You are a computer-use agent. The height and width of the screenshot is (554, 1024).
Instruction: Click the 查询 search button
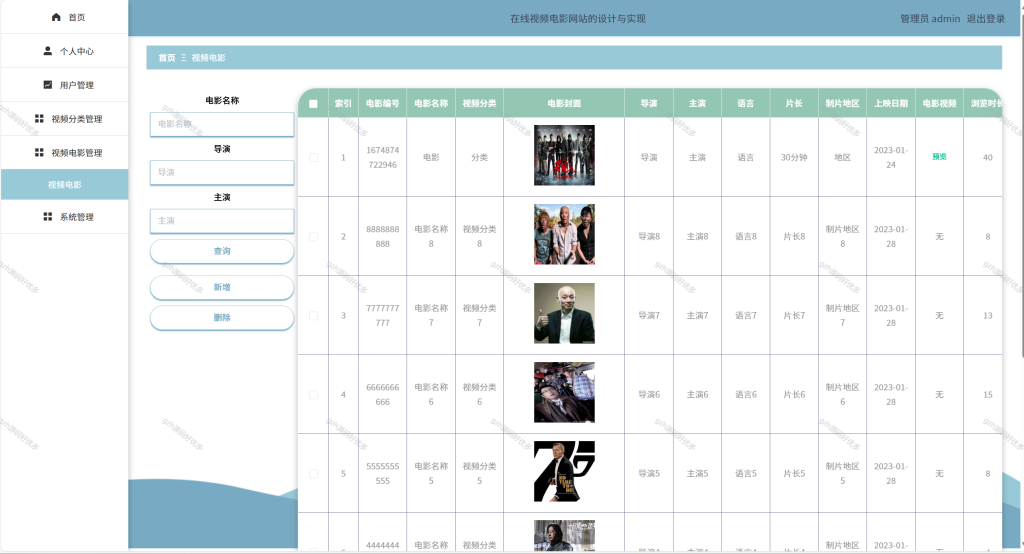[x=222, y=251]
